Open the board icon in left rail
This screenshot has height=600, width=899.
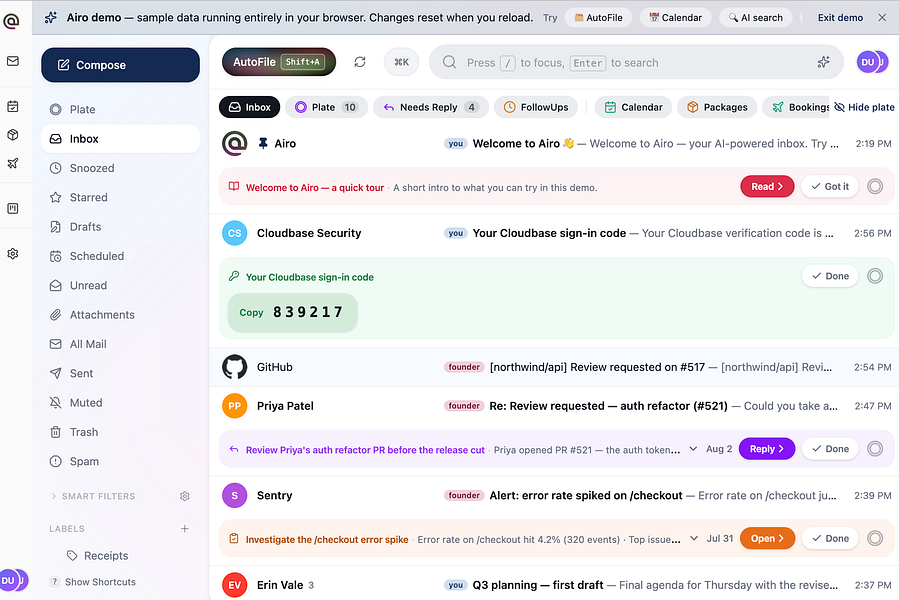(x=13, y=208)
